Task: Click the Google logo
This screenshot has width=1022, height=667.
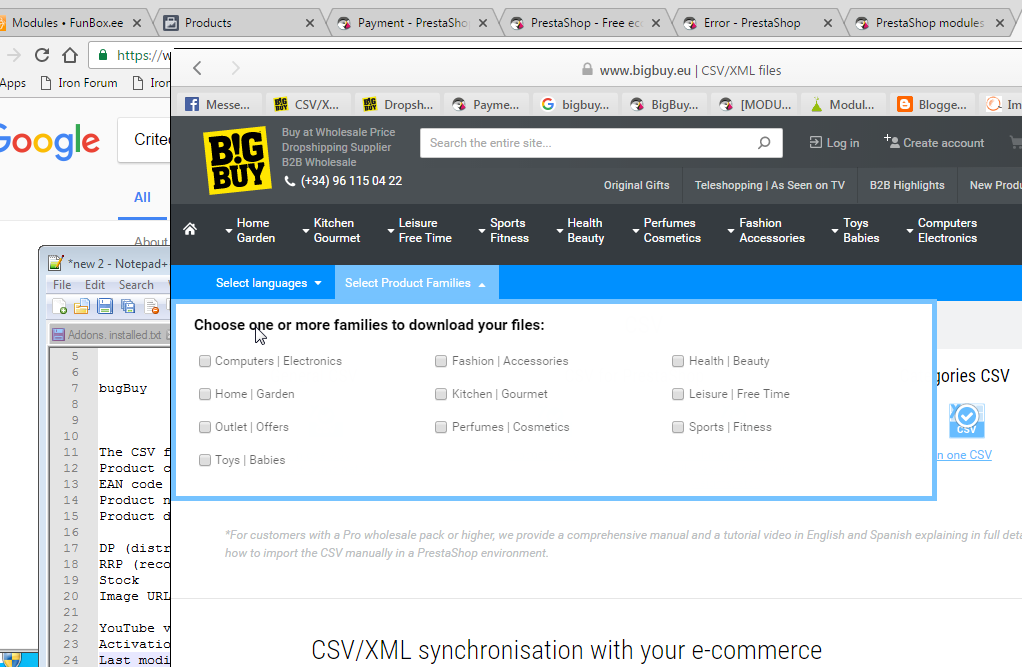Action: pos(49,141)
